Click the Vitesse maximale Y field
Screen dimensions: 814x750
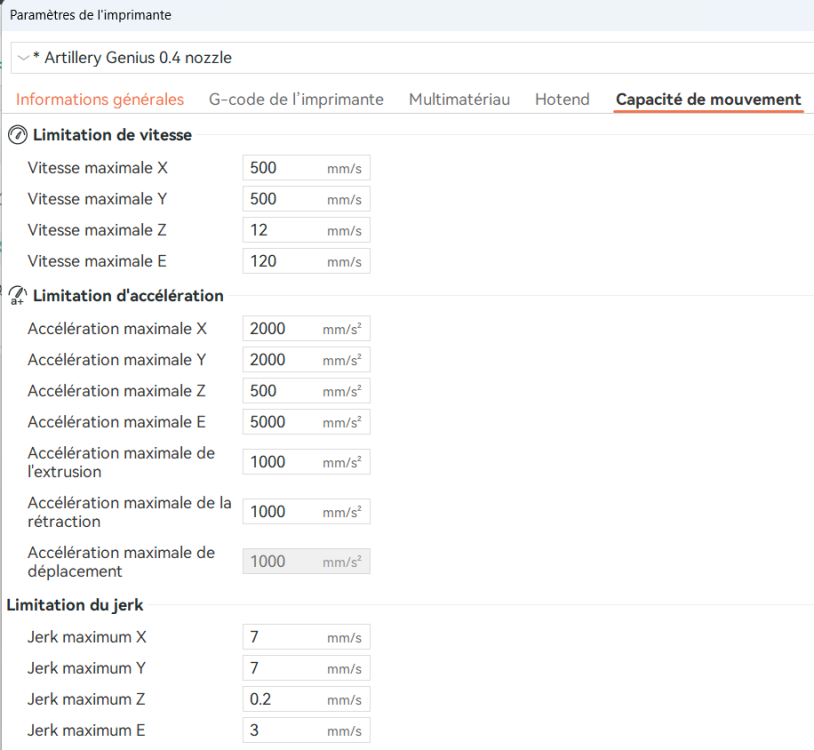point(306,199)
